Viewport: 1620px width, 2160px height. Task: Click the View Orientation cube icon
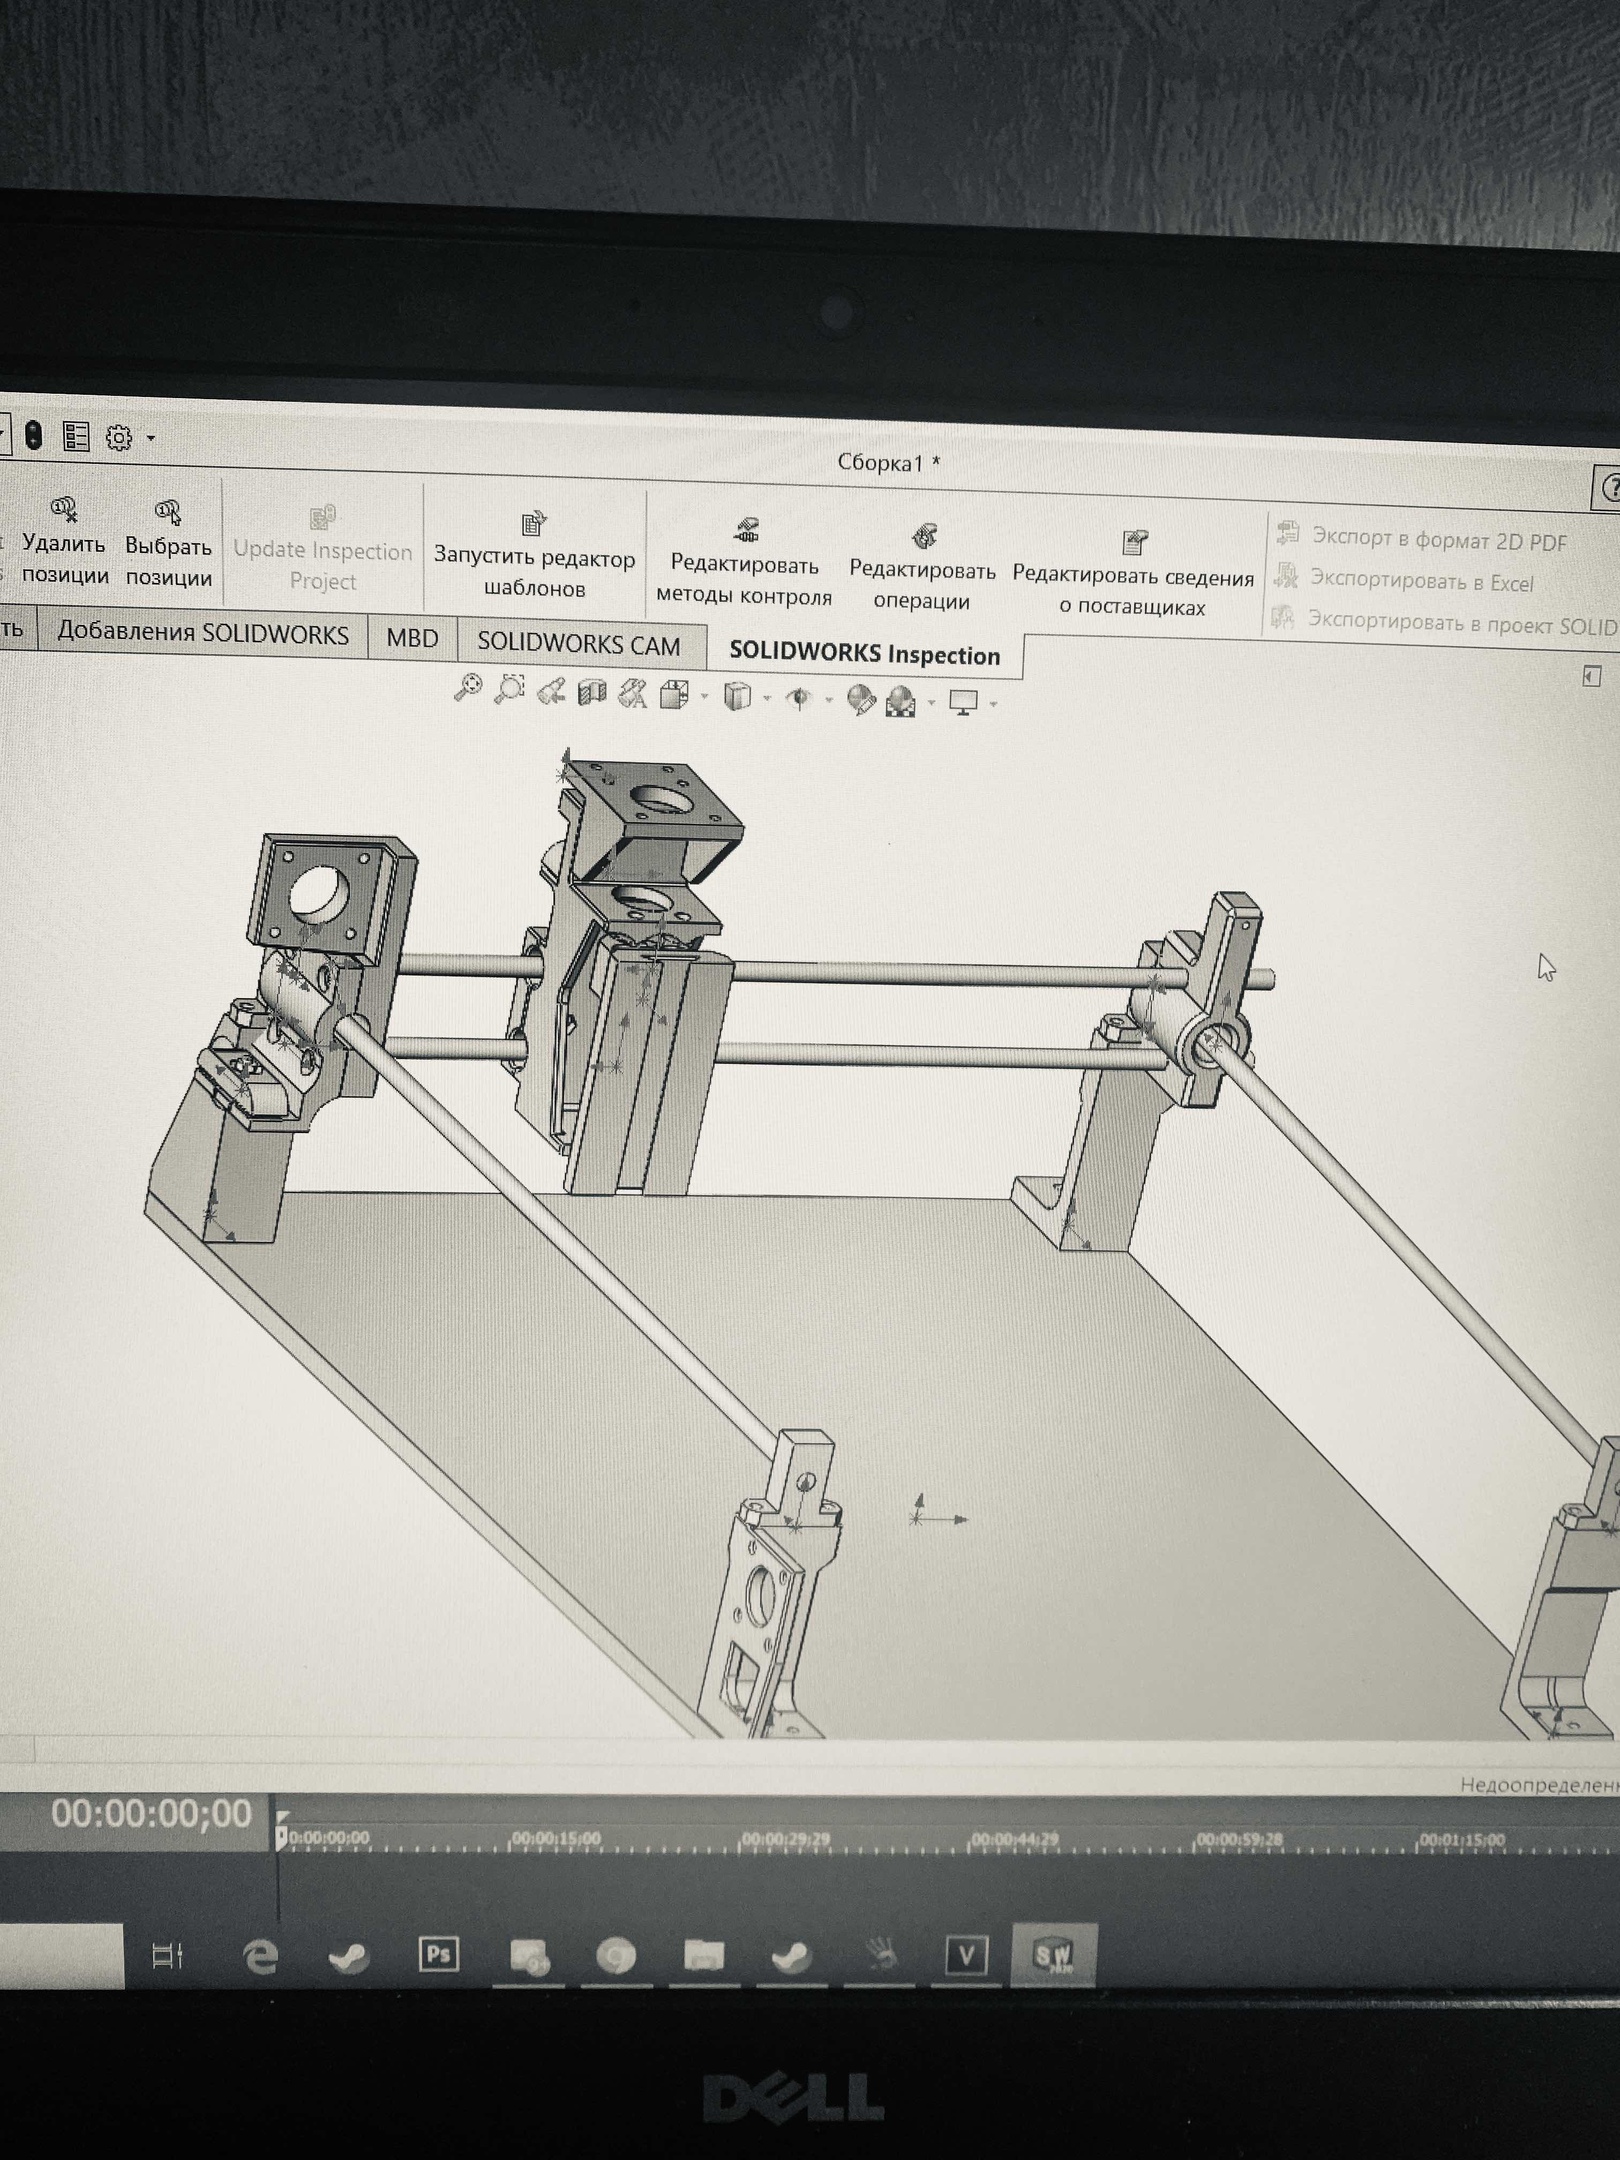click(675, 694)
